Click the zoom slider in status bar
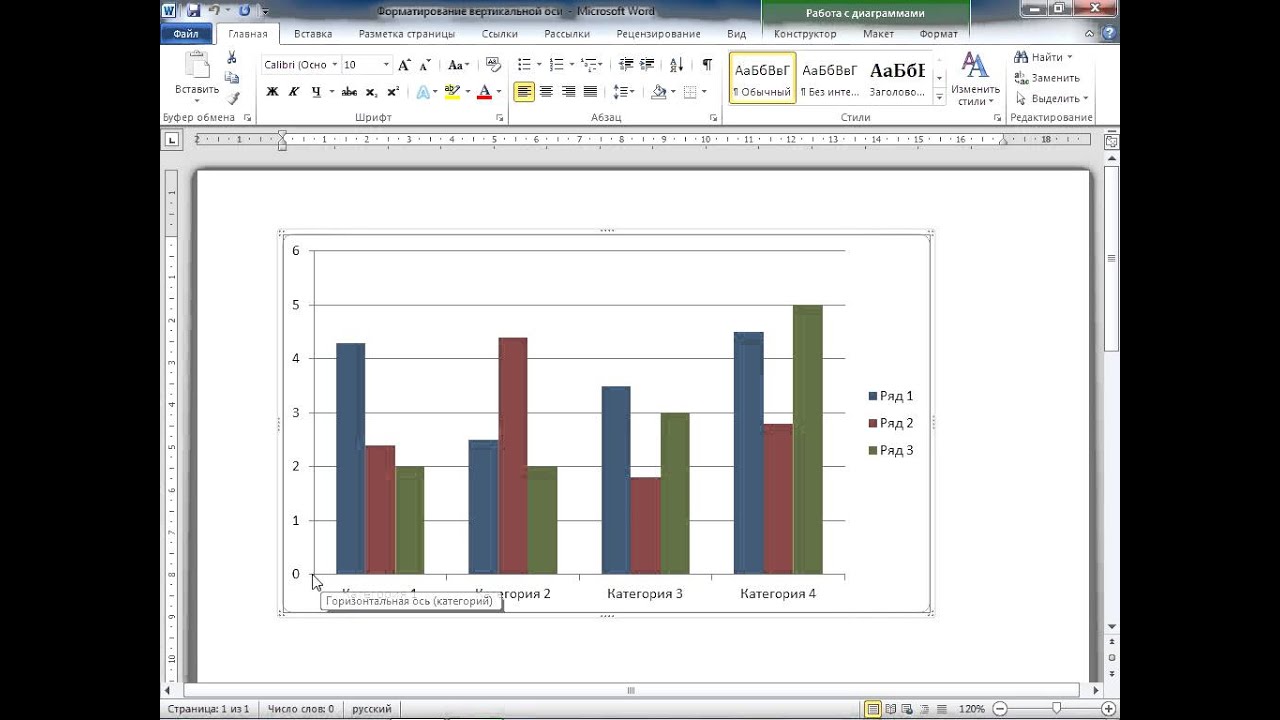The height and width of the screenshot is (720, 1280). pos(1056,708)
